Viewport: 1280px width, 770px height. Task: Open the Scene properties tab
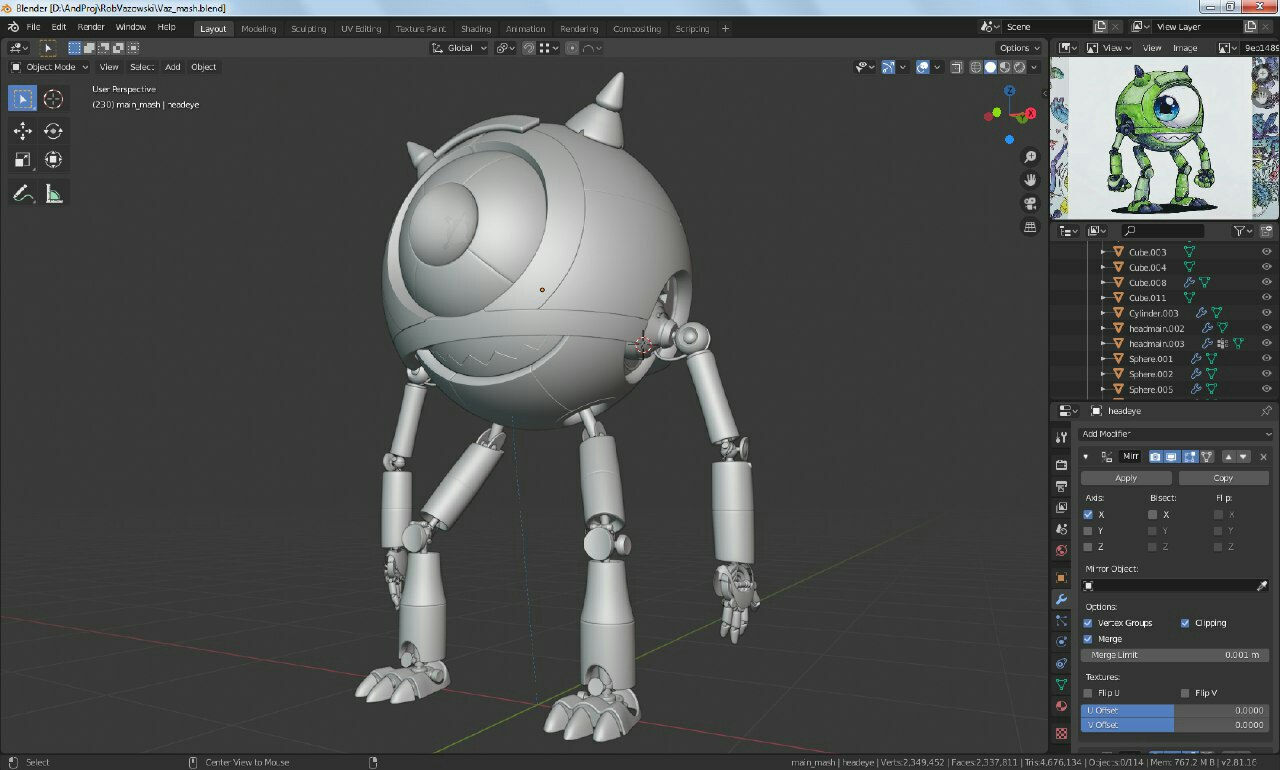1061,528
